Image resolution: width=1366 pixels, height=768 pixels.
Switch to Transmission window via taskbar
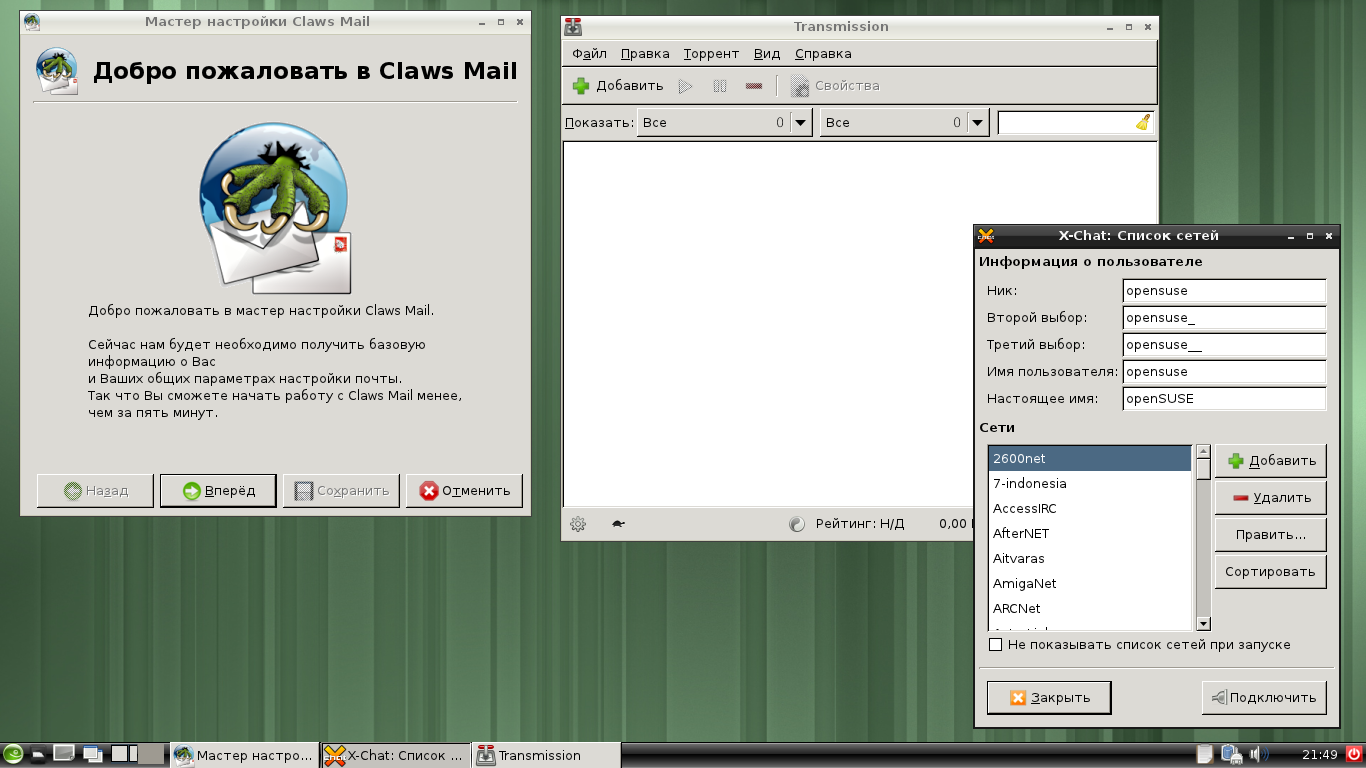(546, 755)
